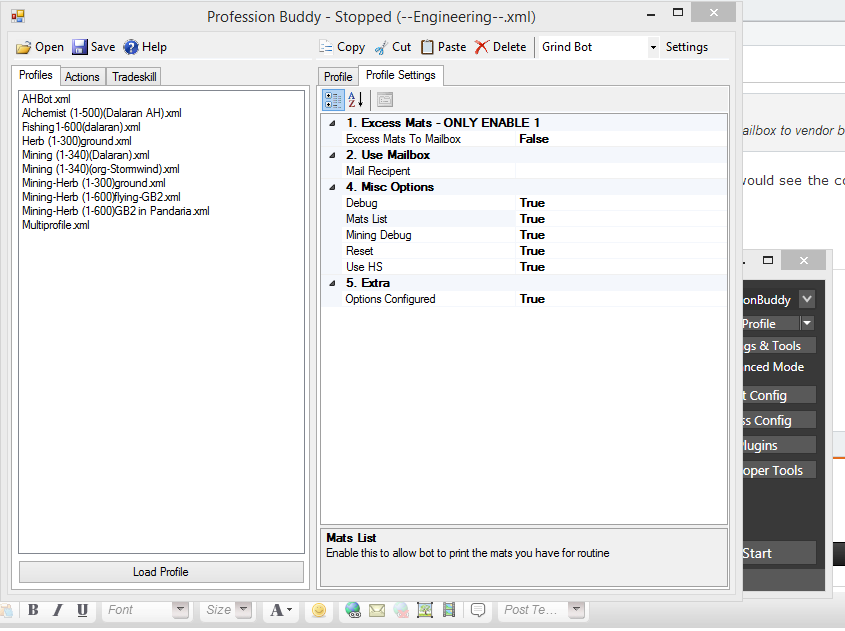Image resolution: width=845 pixels, height=631 pixels.
Task: Remove link using the faded globe icon
Action: 400,609
